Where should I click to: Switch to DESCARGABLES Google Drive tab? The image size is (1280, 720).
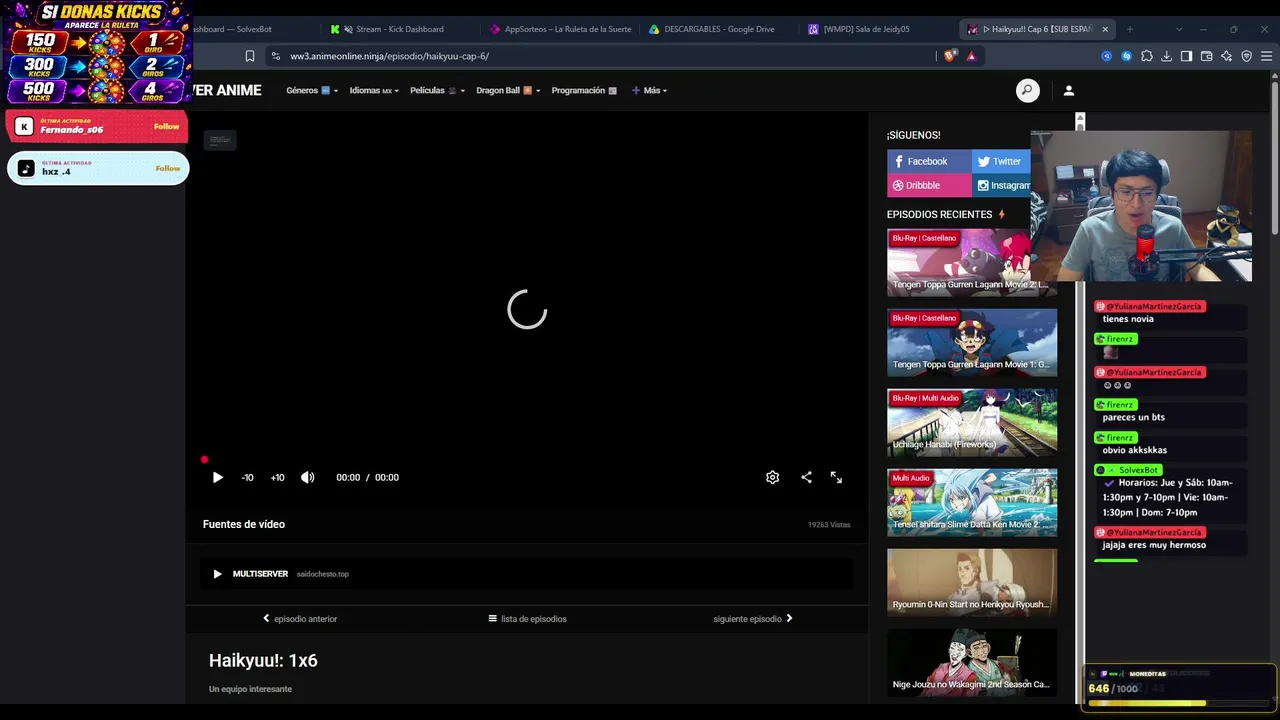pos(720,29)
